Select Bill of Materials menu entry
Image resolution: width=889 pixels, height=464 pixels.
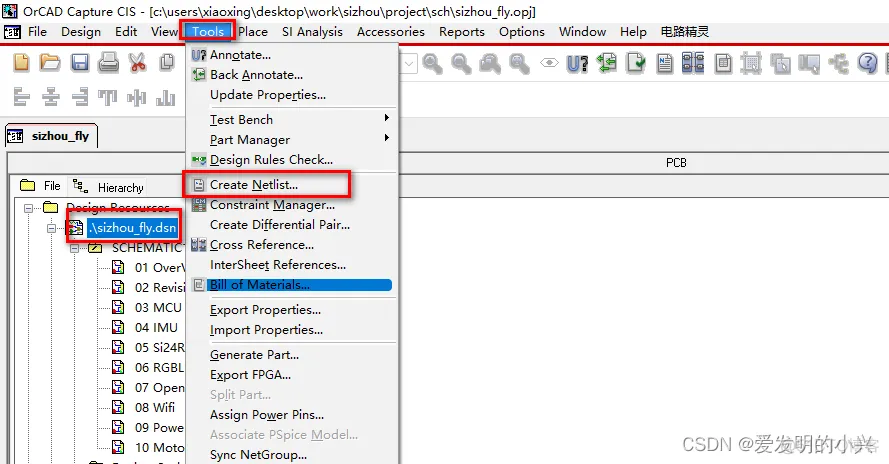click(292, 285)
